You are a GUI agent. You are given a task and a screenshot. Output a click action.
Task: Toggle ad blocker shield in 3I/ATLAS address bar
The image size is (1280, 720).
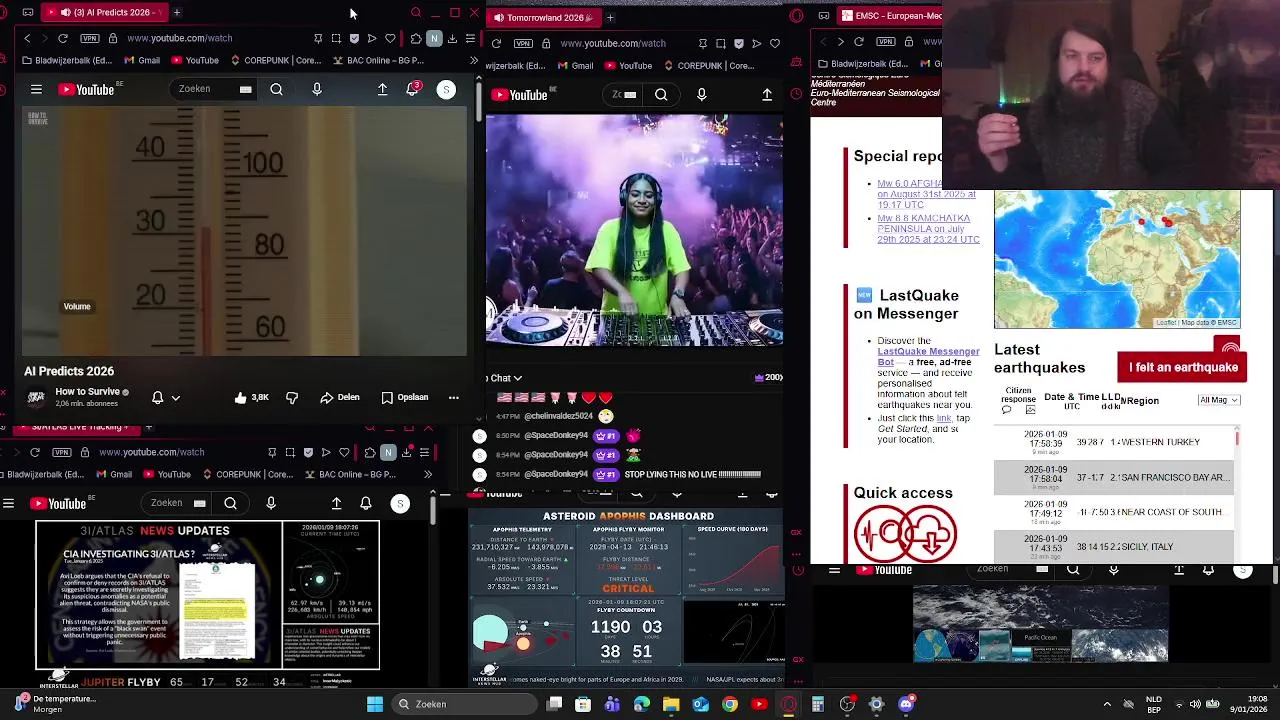tap(308, 452)
